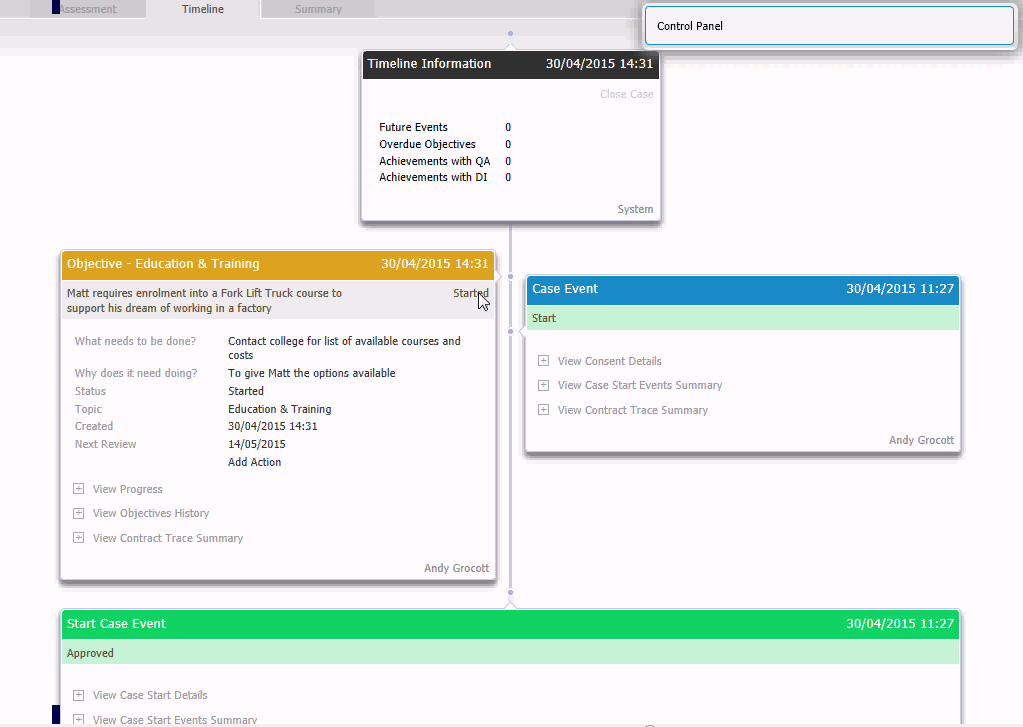Click the Case Event blue header
This screenshot has width=1023, height=727.
(x=742, y=289)
